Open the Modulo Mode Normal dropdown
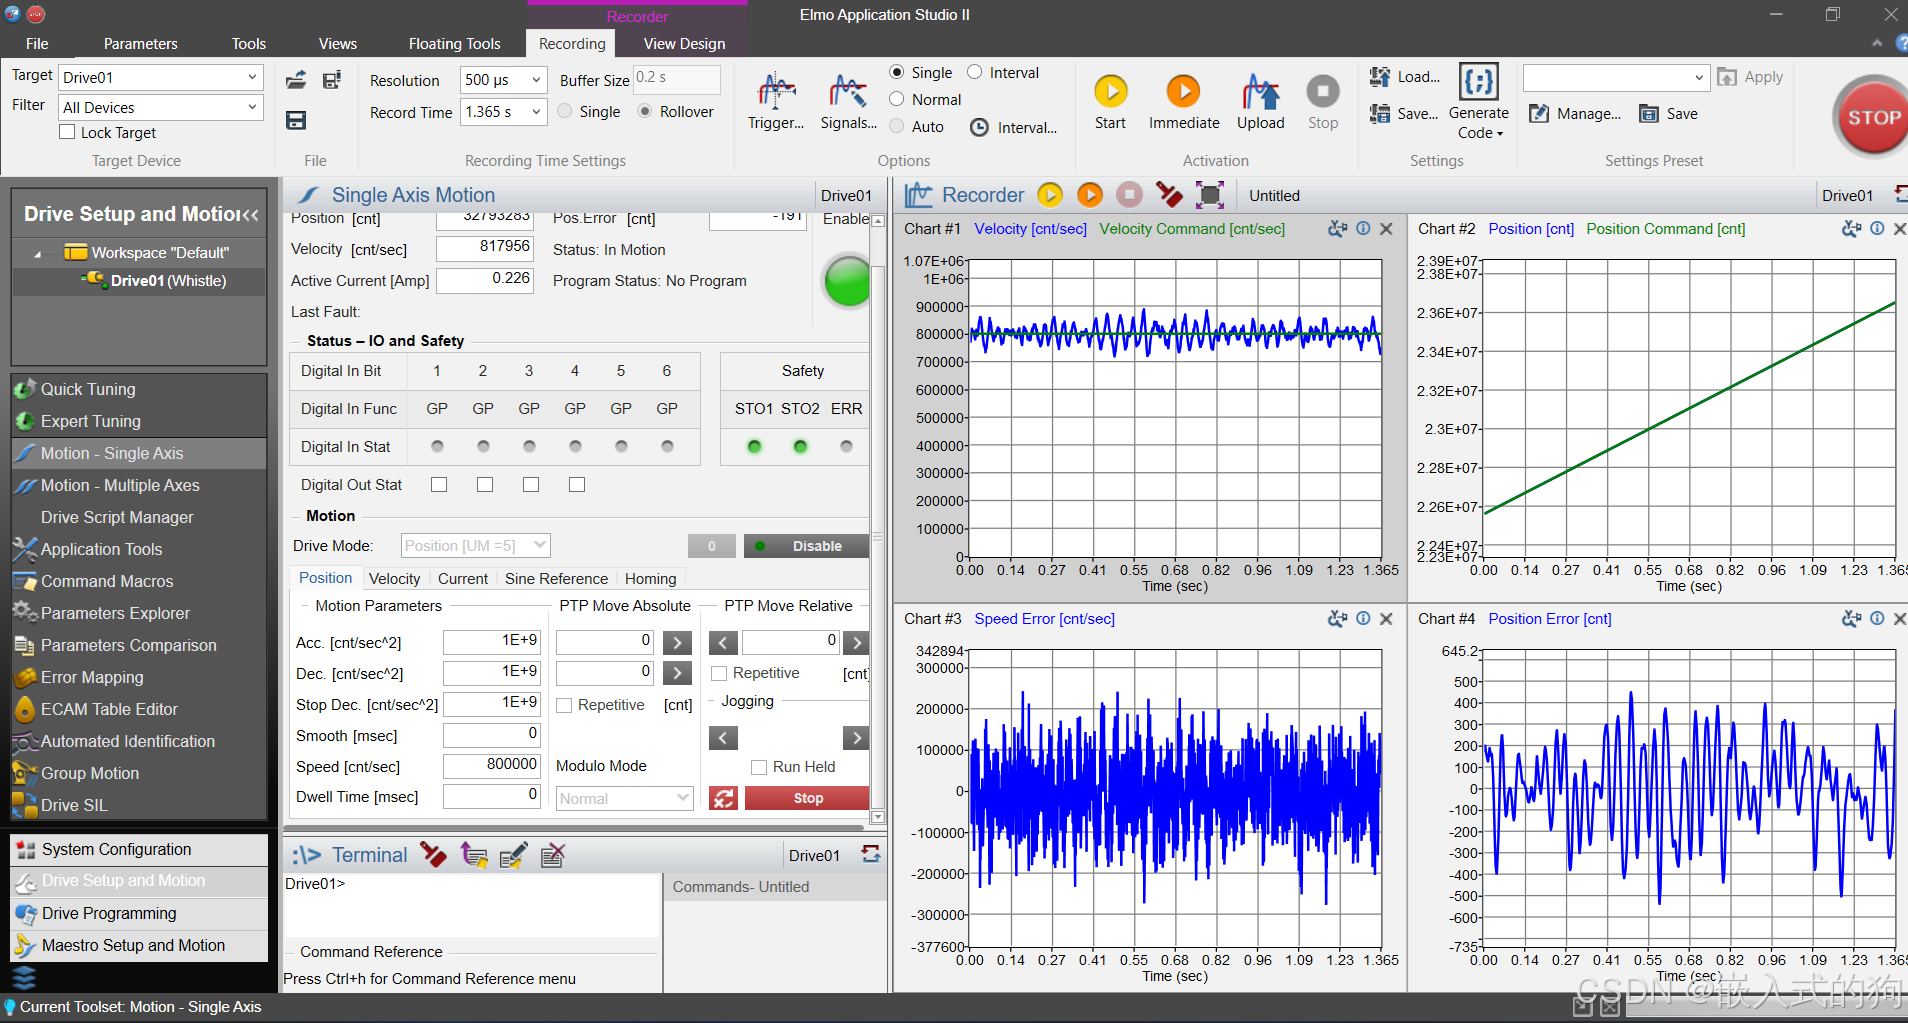Viewport: 1908px width, 1023px height. (x=624, y=798)
